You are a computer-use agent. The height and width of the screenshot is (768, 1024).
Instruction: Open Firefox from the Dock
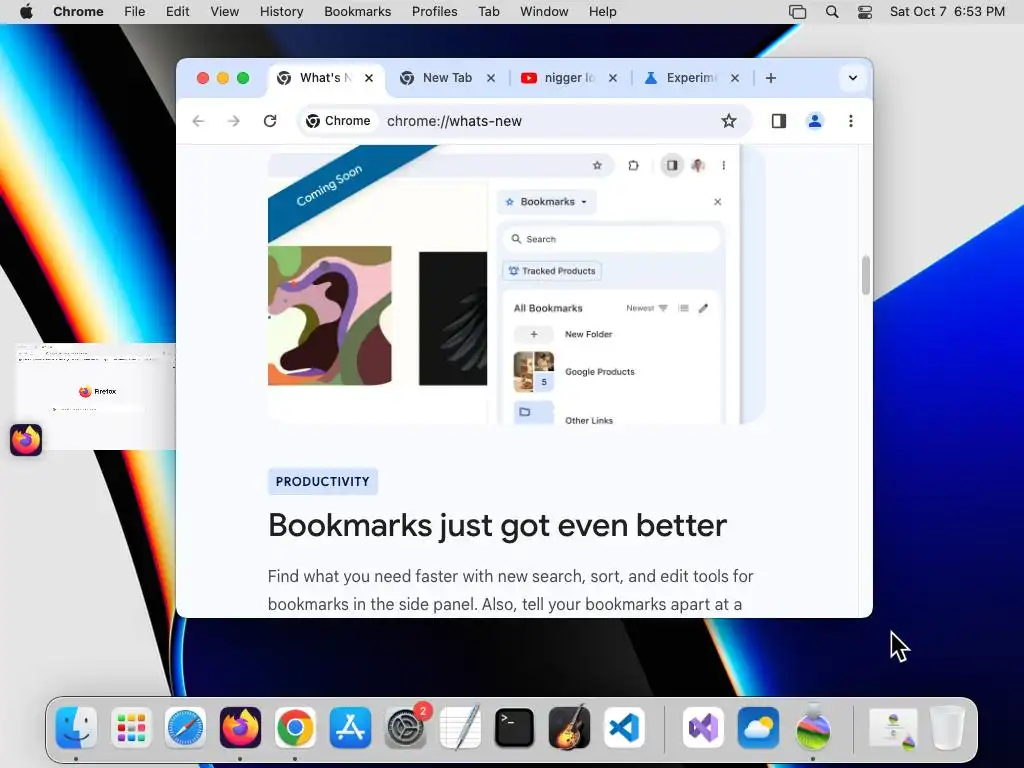pos(240,728)
